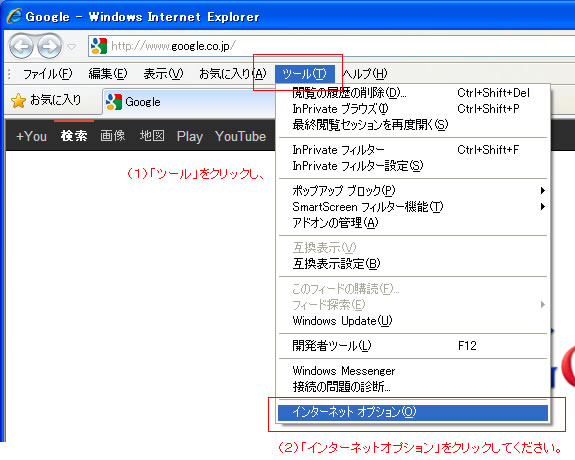Expand the ポップアップ ブロック(P) submenu
The height and width of the screenshot is (460, 575).
click(413, 191)
